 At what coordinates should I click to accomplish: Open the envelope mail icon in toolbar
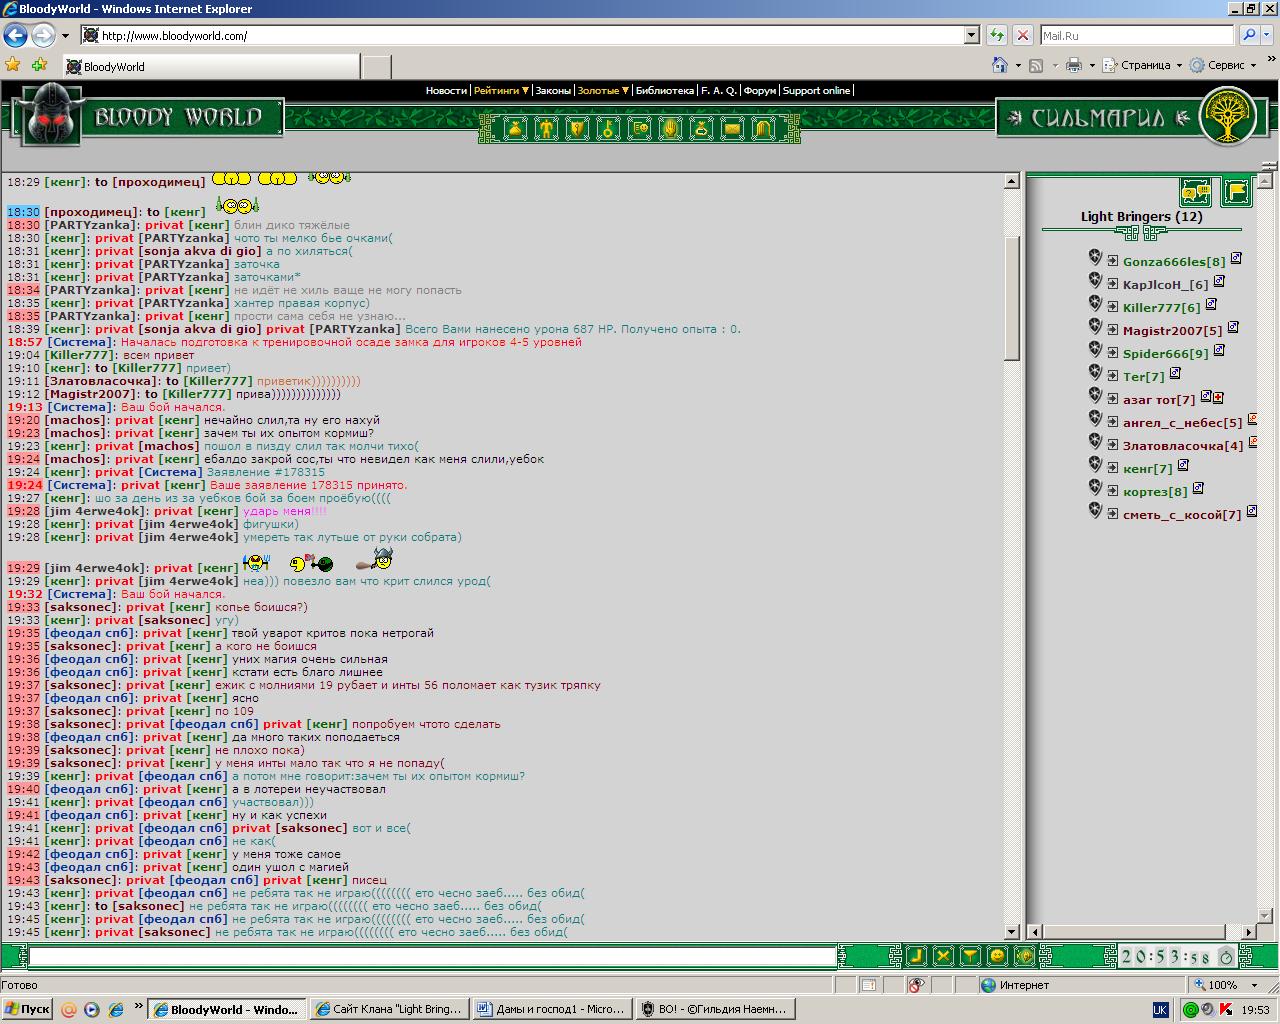click(x=732, y=129)
